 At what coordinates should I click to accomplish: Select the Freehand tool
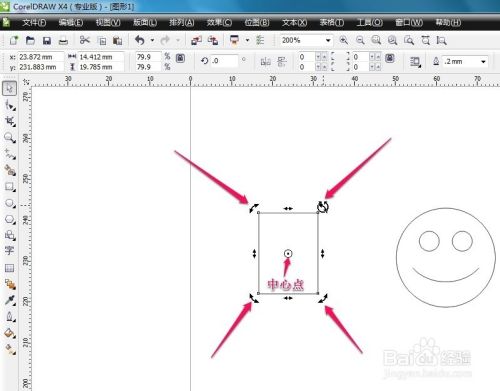(9, 154)
